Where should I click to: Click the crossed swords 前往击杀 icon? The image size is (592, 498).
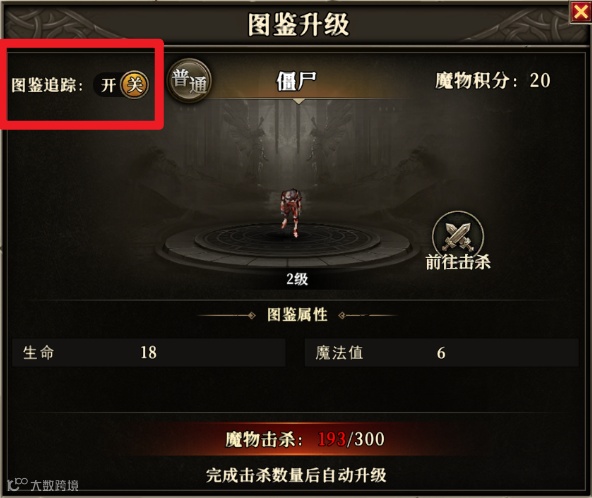[x=458, y=233]
